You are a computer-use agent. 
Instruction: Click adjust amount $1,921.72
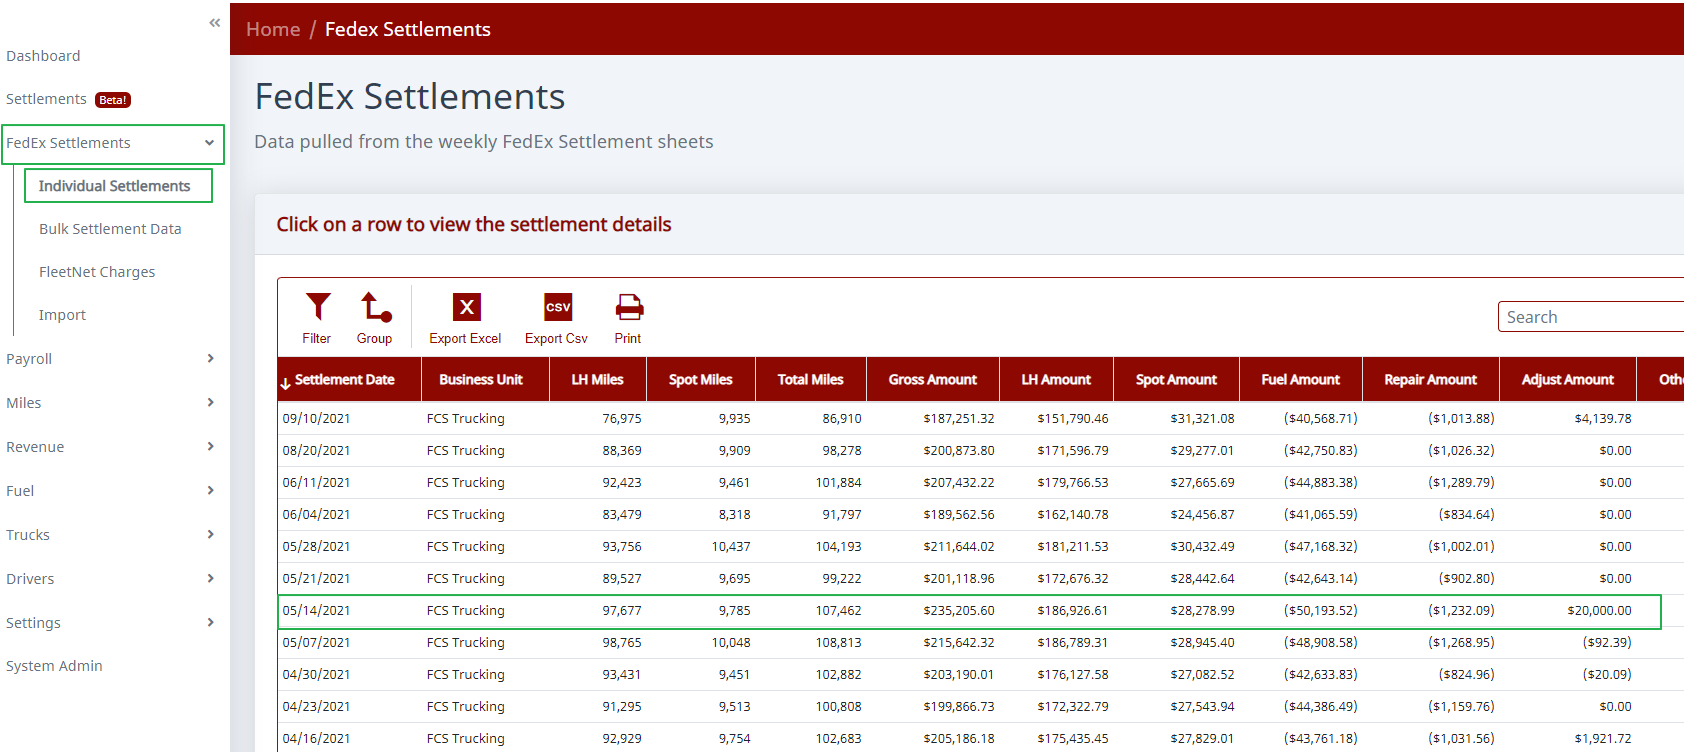(1603, 739)
